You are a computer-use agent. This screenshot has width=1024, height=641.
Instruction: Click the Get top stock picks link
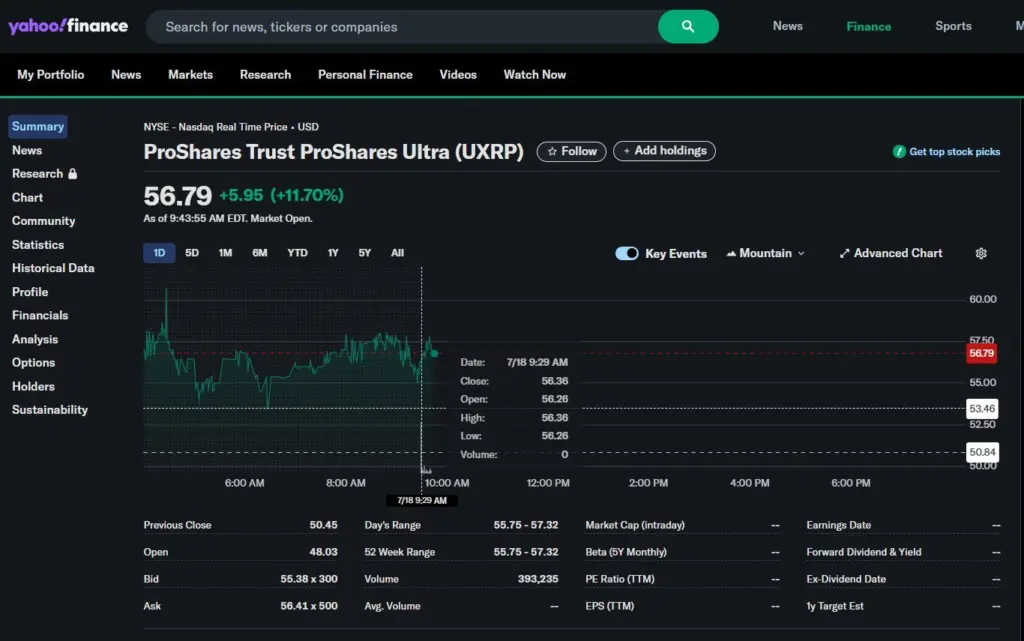[x=954, y=152]
